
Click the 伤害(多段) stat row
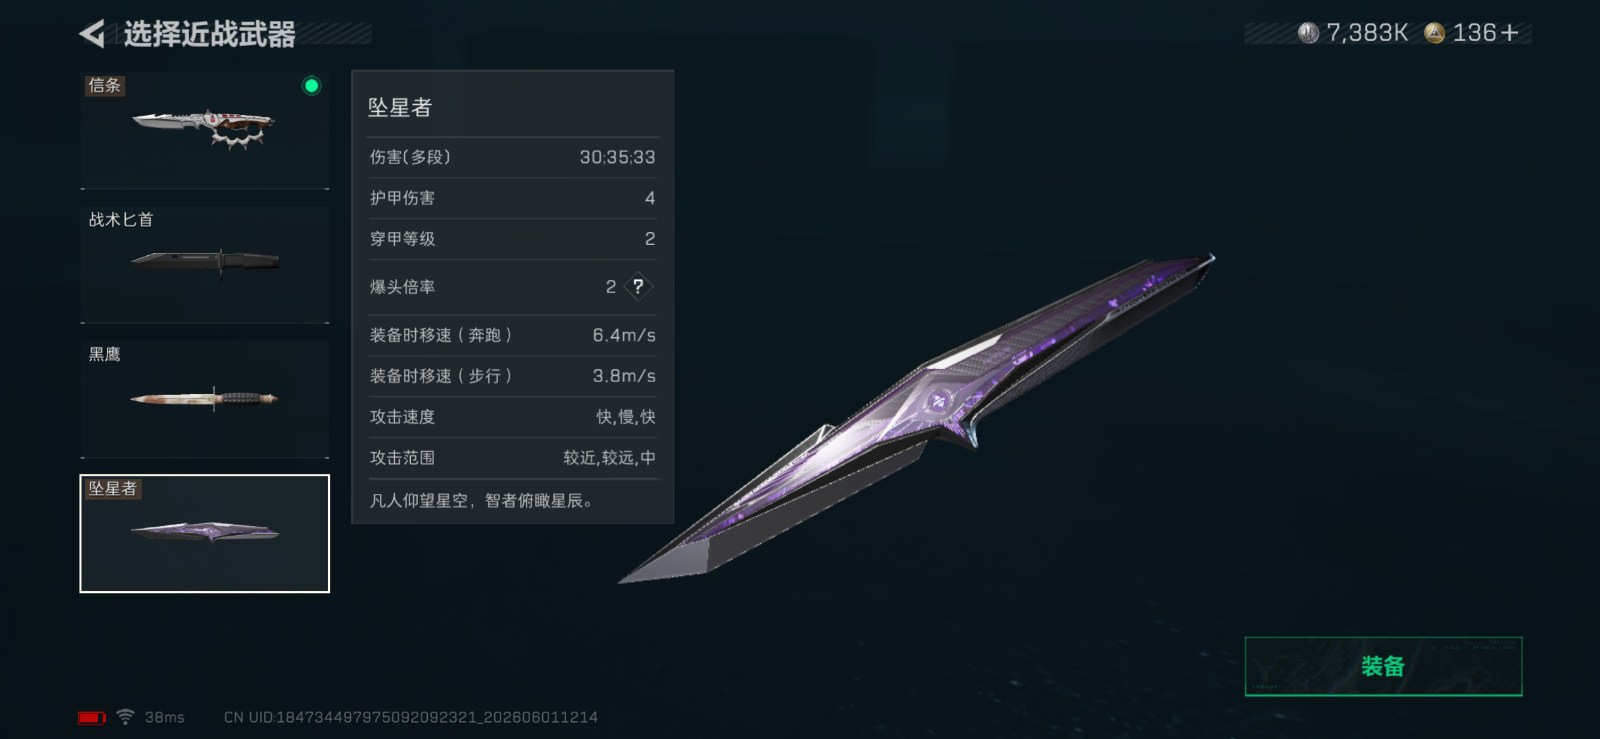pos(512,157)
